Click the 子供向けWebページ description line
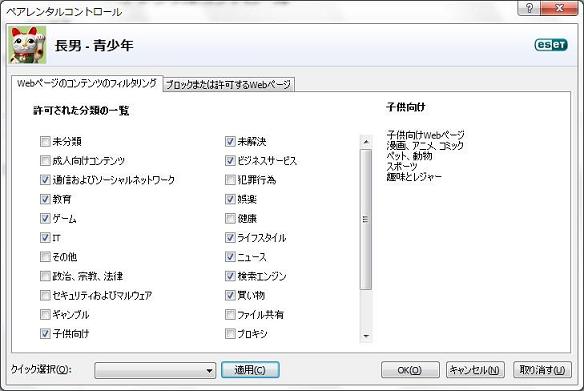This screenshot has width=584, height=391. pyautogui.click(x=425, y=135)
